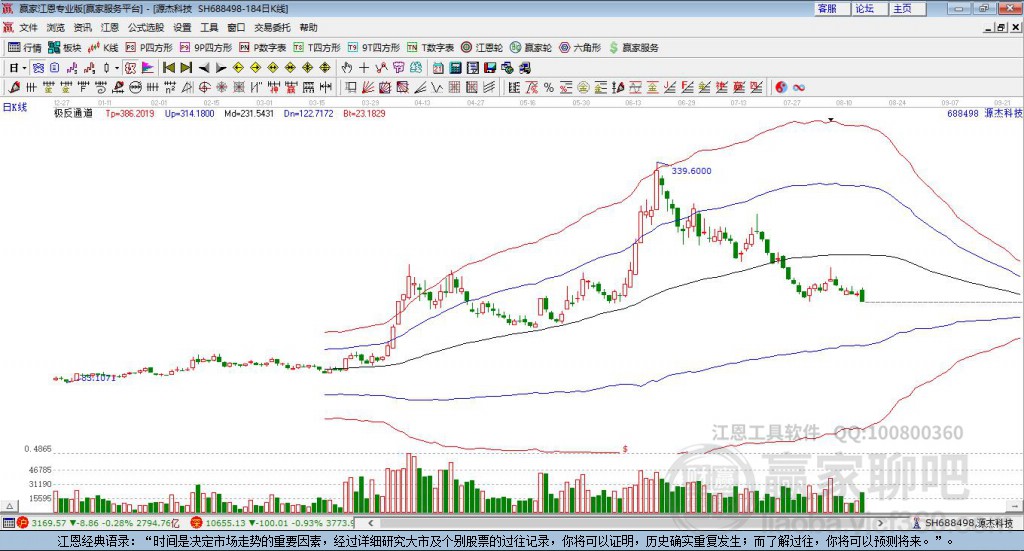Image resolution: width=1024 pixels, height=551 pixels.
Task: Open the 赢家轮 wheel tool
Action: pyautogui.click(x=531, y=47)
